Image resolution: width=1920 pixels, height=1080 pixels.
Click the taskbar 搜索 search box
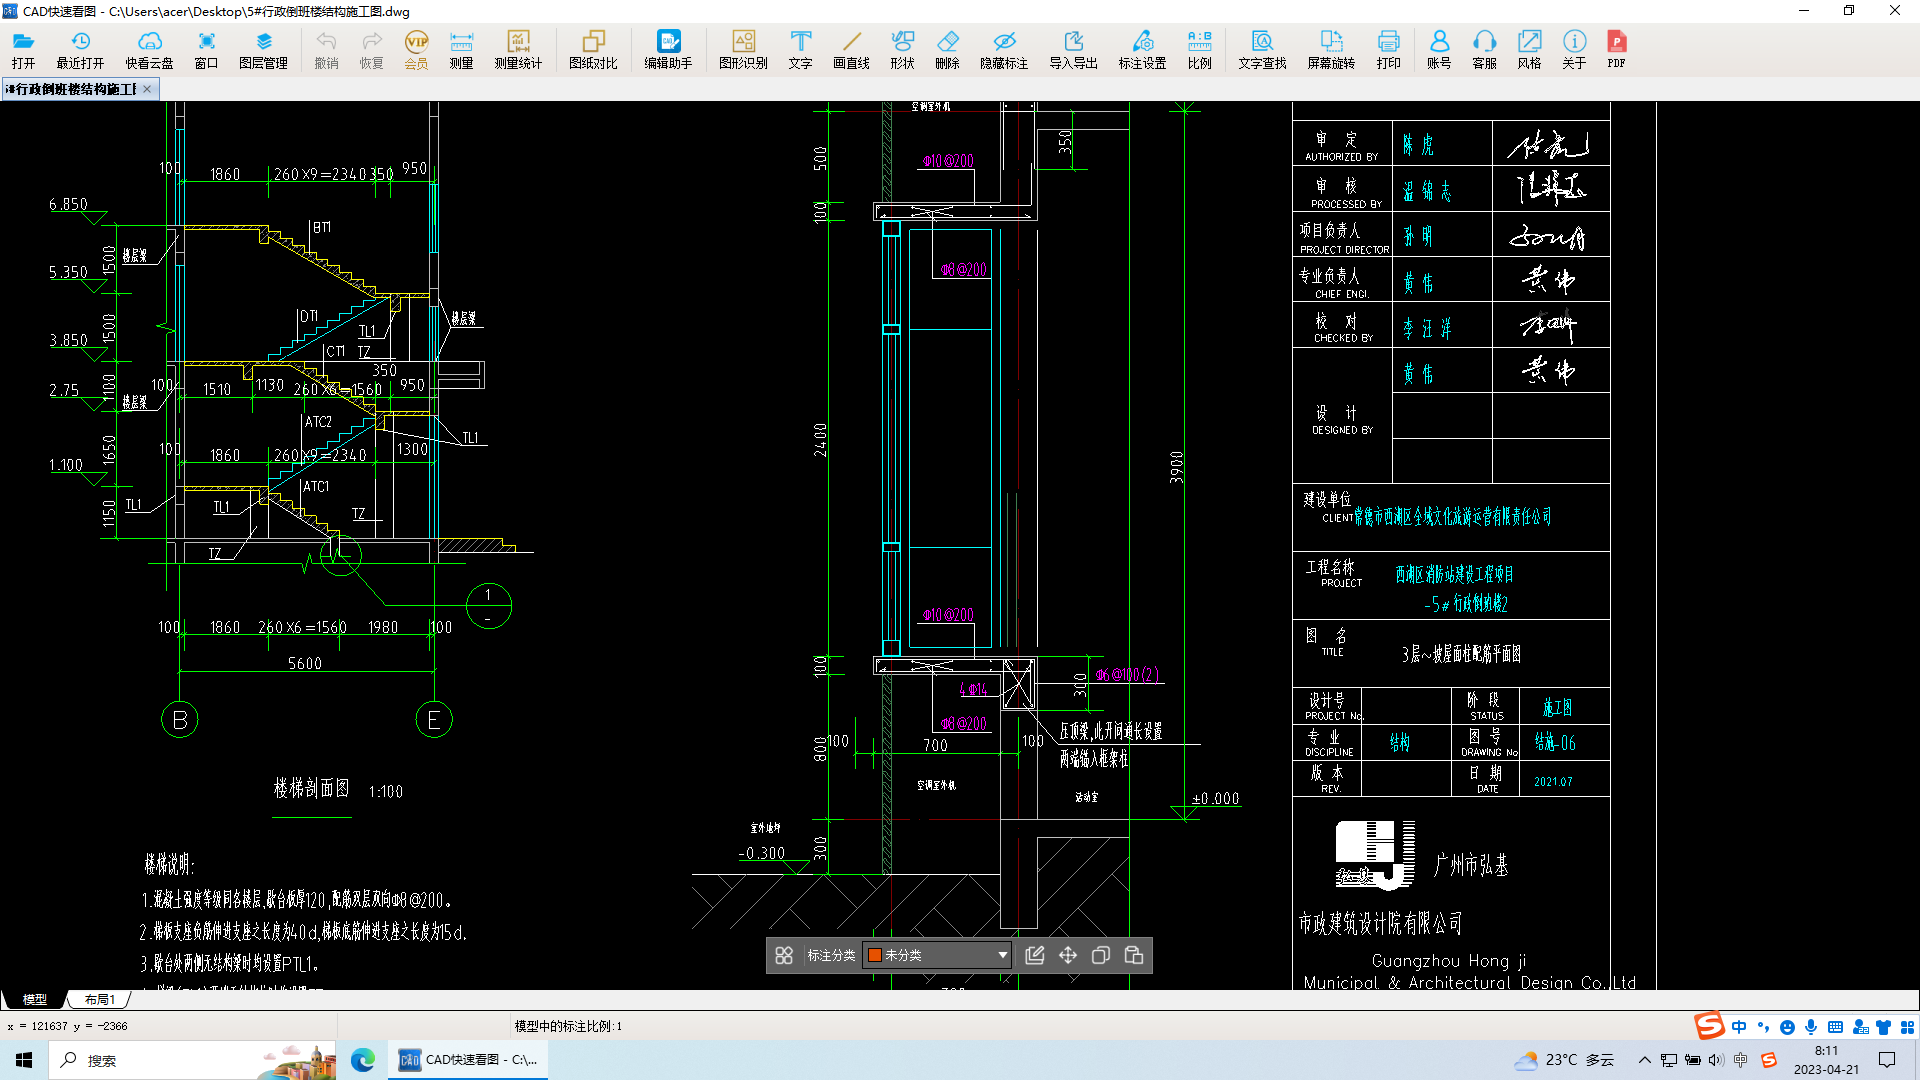[192, 1060]
